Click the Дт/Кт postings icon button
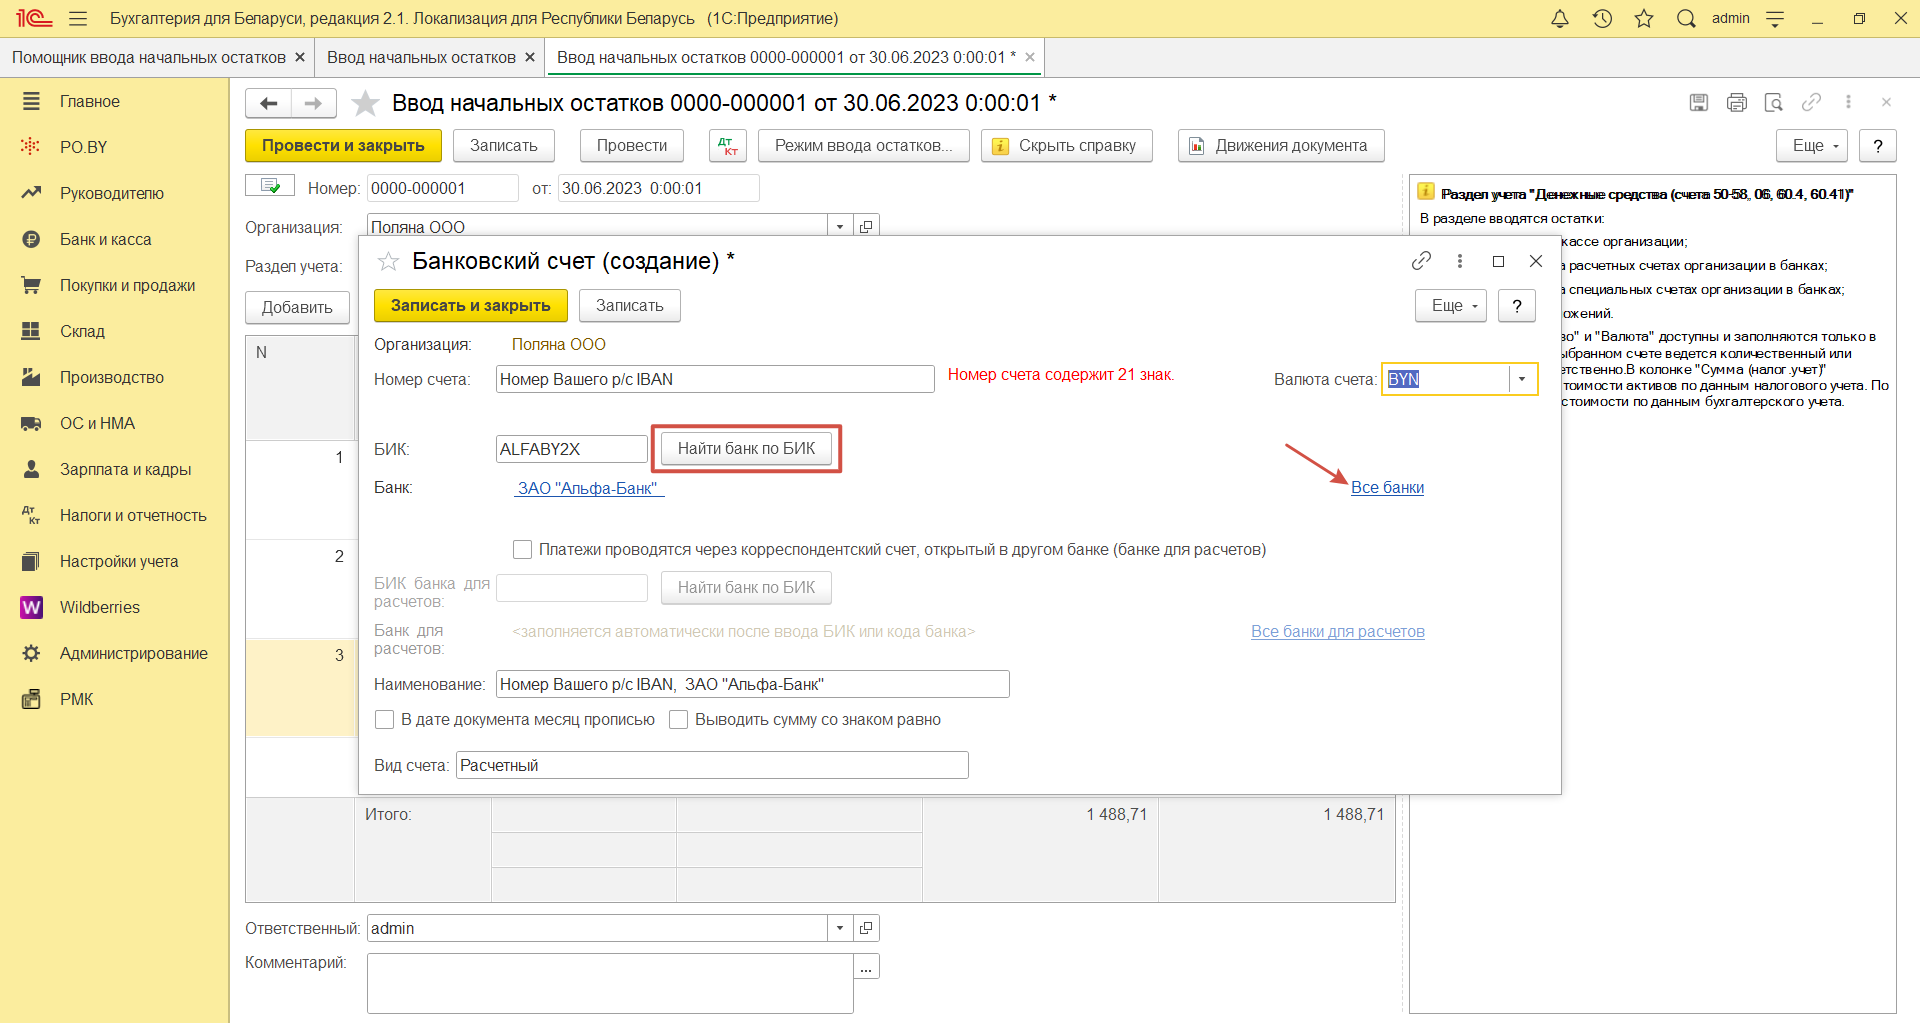 727,146
